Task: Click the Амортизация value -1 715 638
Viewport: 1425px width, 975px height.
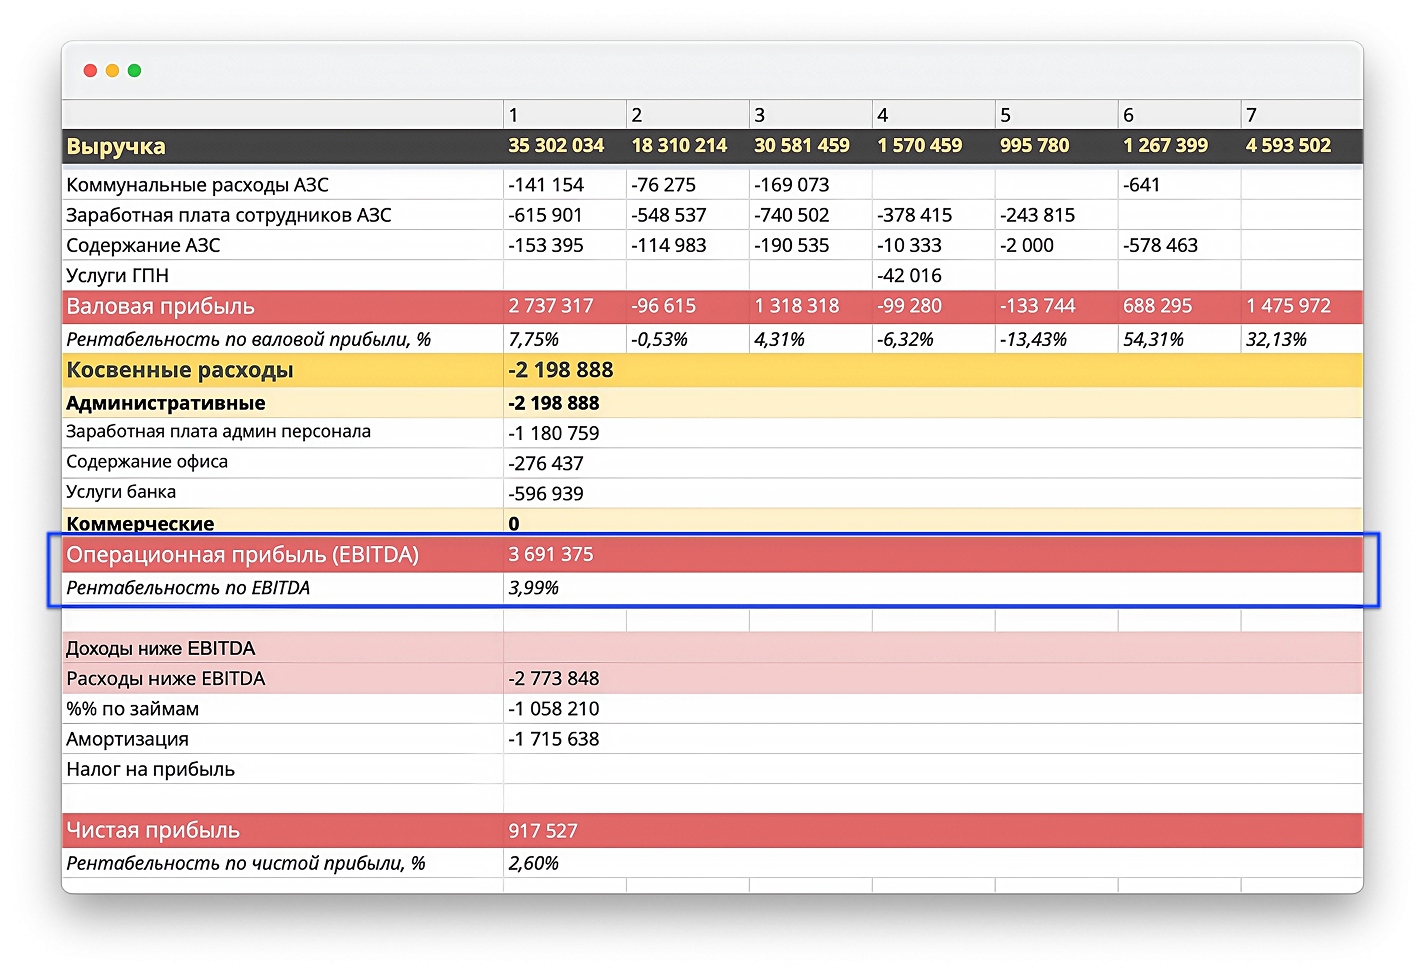Action: [x=554, y=739]
